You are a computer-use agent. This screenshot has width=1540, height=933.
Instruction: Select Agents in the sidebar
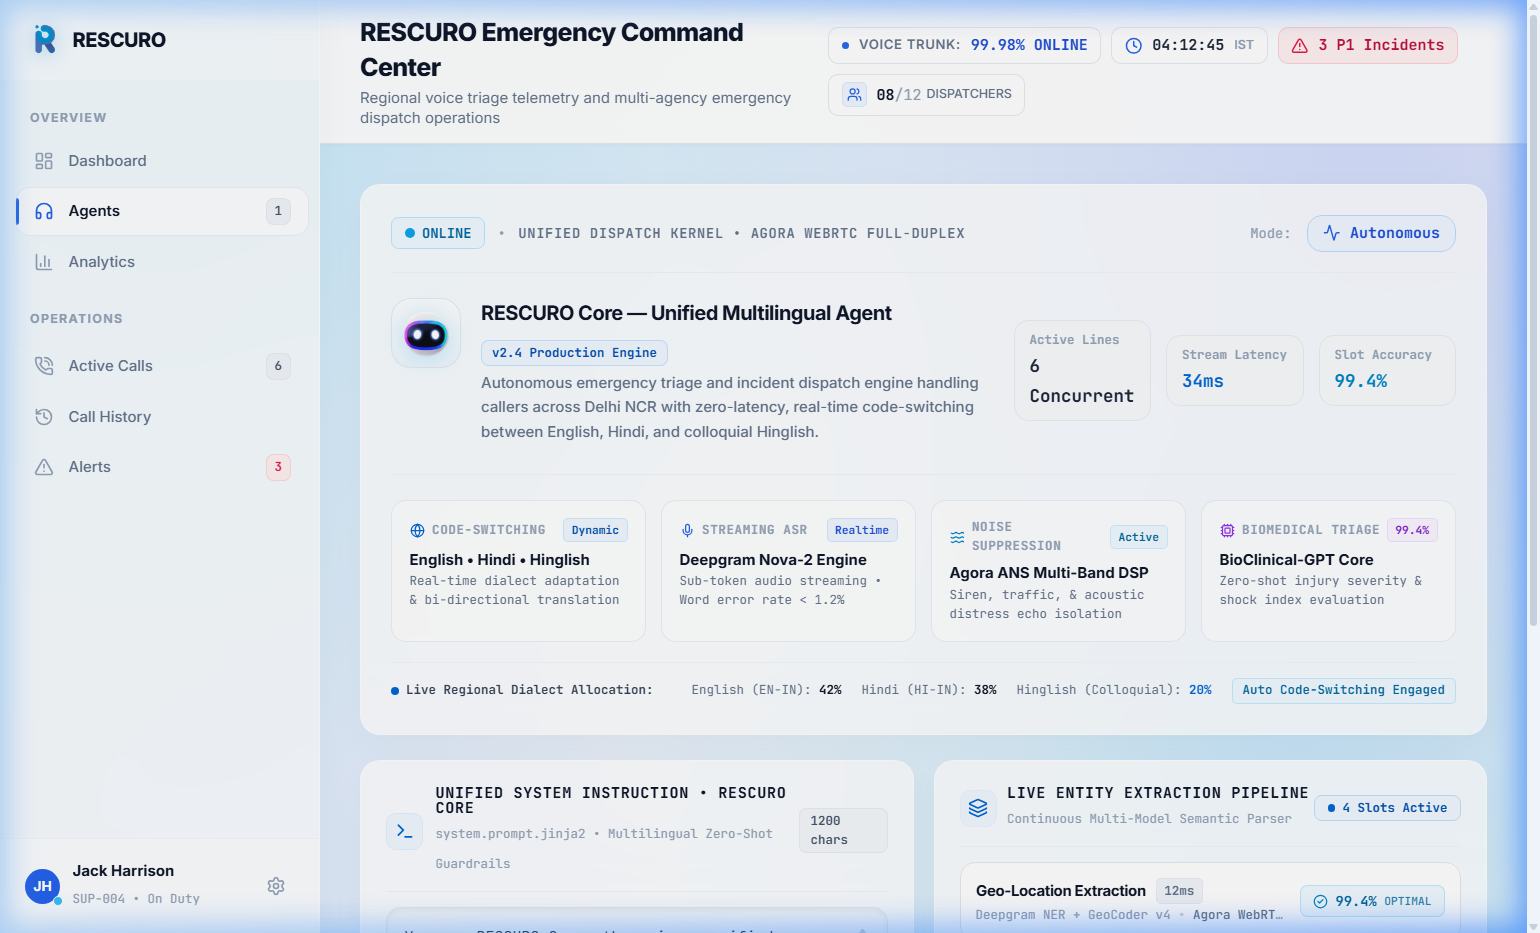pyautogui.click(x=162, y=211)
